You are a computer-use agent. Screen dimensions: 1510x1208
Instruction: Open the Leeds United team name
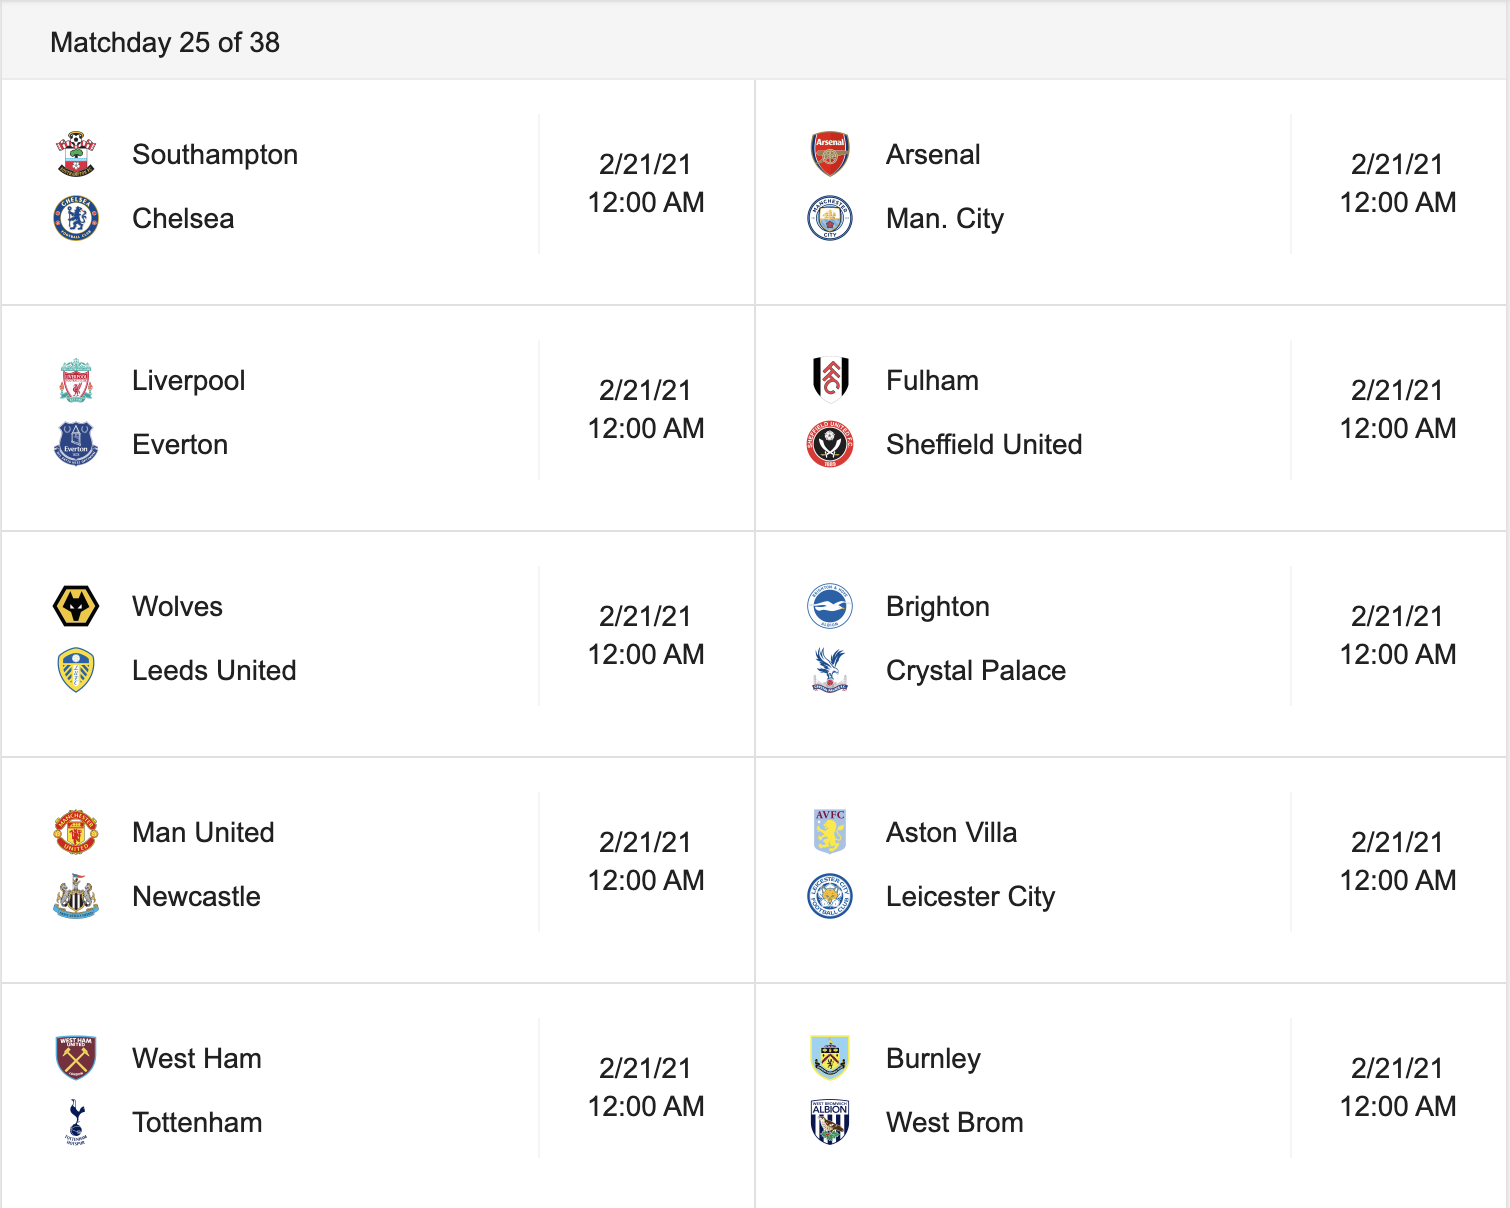(x=214, y=670)
